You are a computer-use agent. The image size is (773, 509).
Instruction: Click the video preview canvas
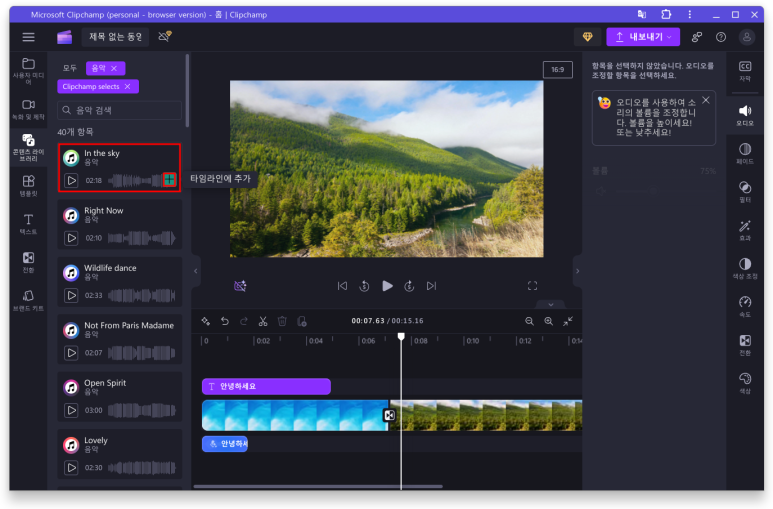(x=386, y=169)
